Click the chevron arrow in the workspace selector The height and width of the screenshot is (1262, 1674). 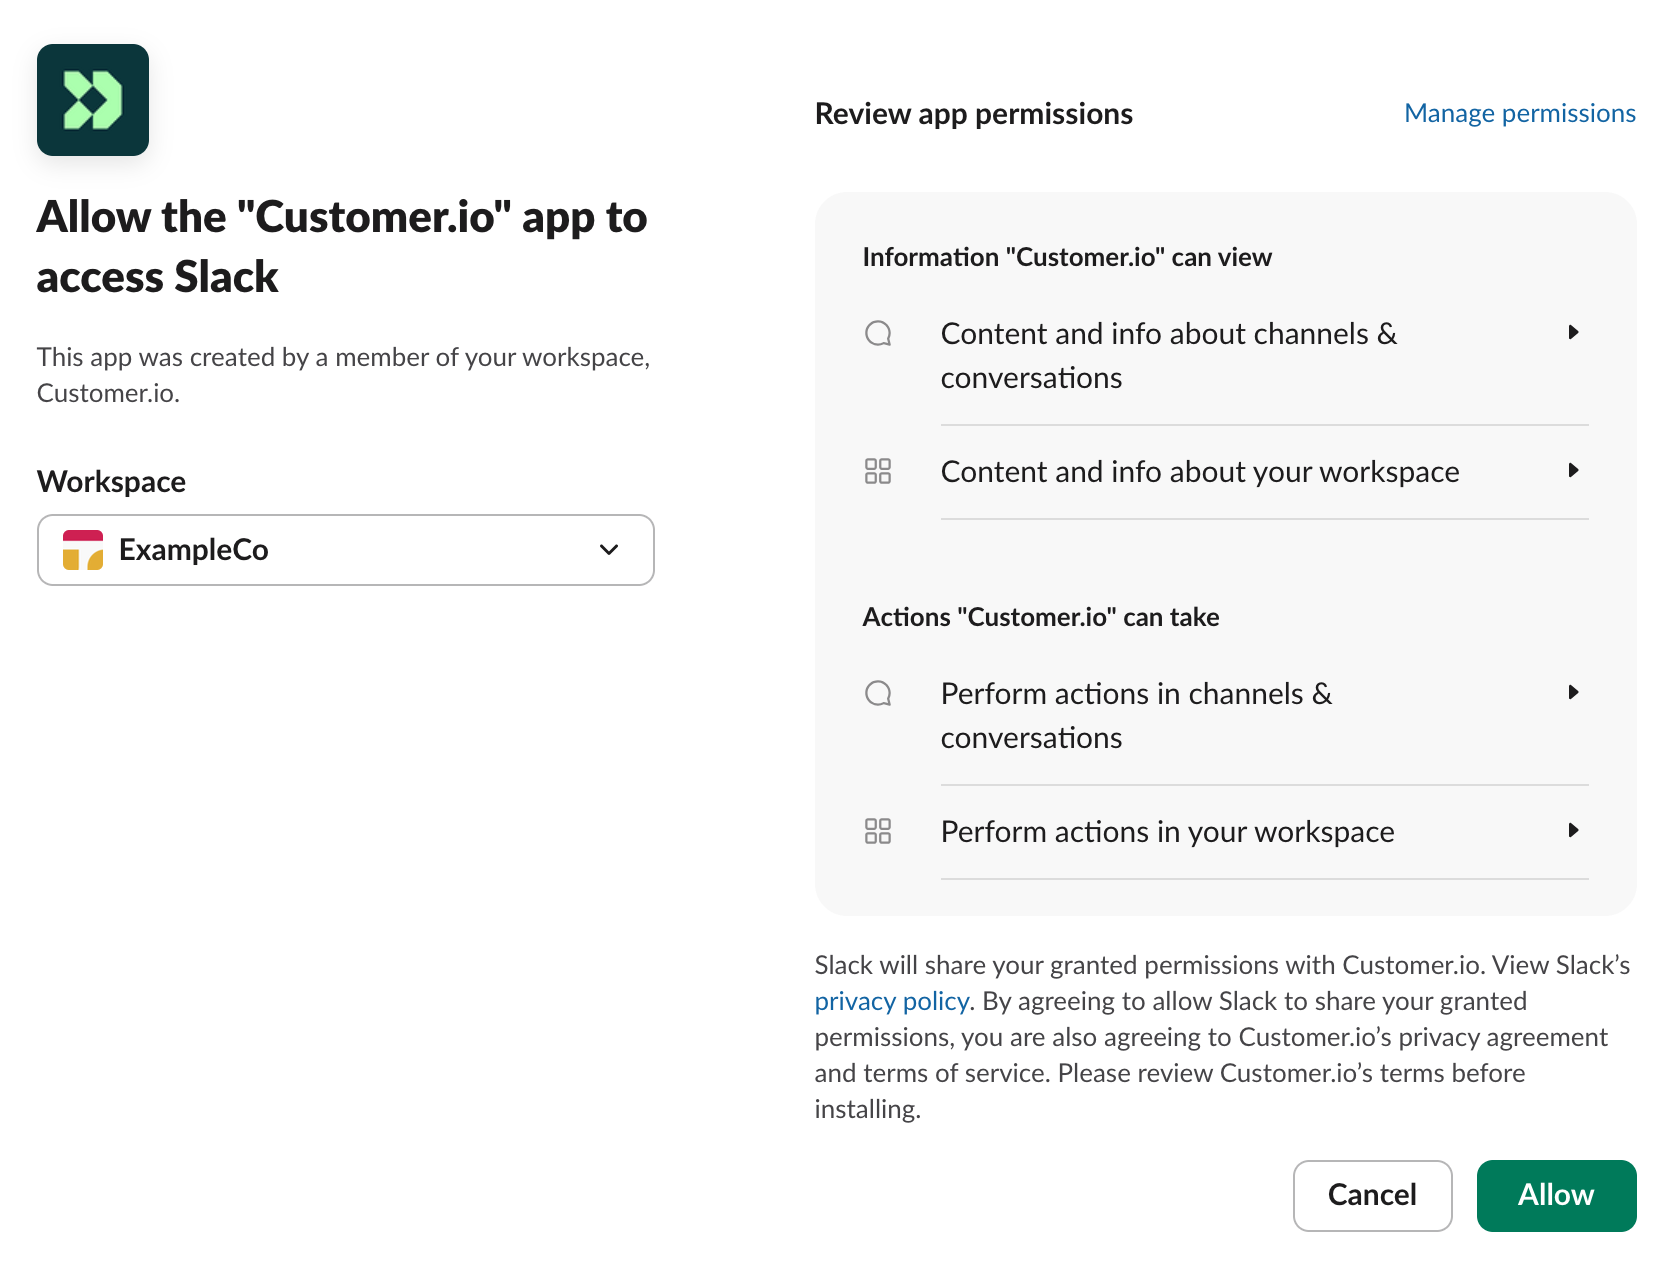pyautogui.click(x=609, y=550)
